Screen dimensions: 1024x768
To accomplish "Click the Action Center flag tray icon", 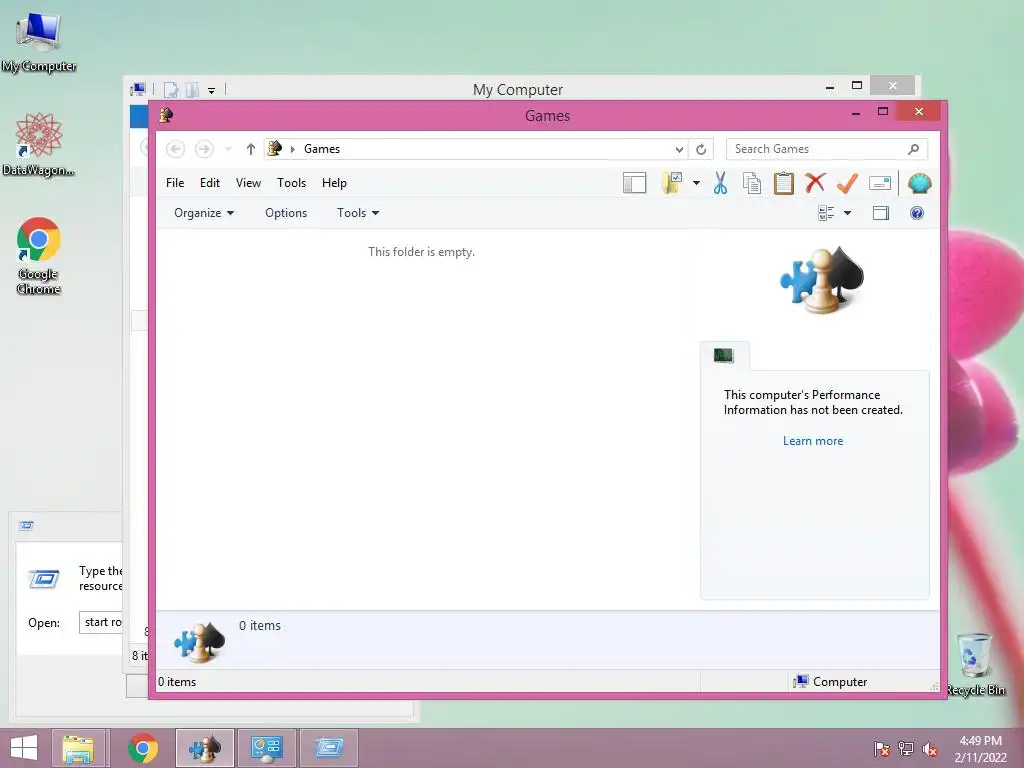I will pyautogui.click(x=882, y=748).
